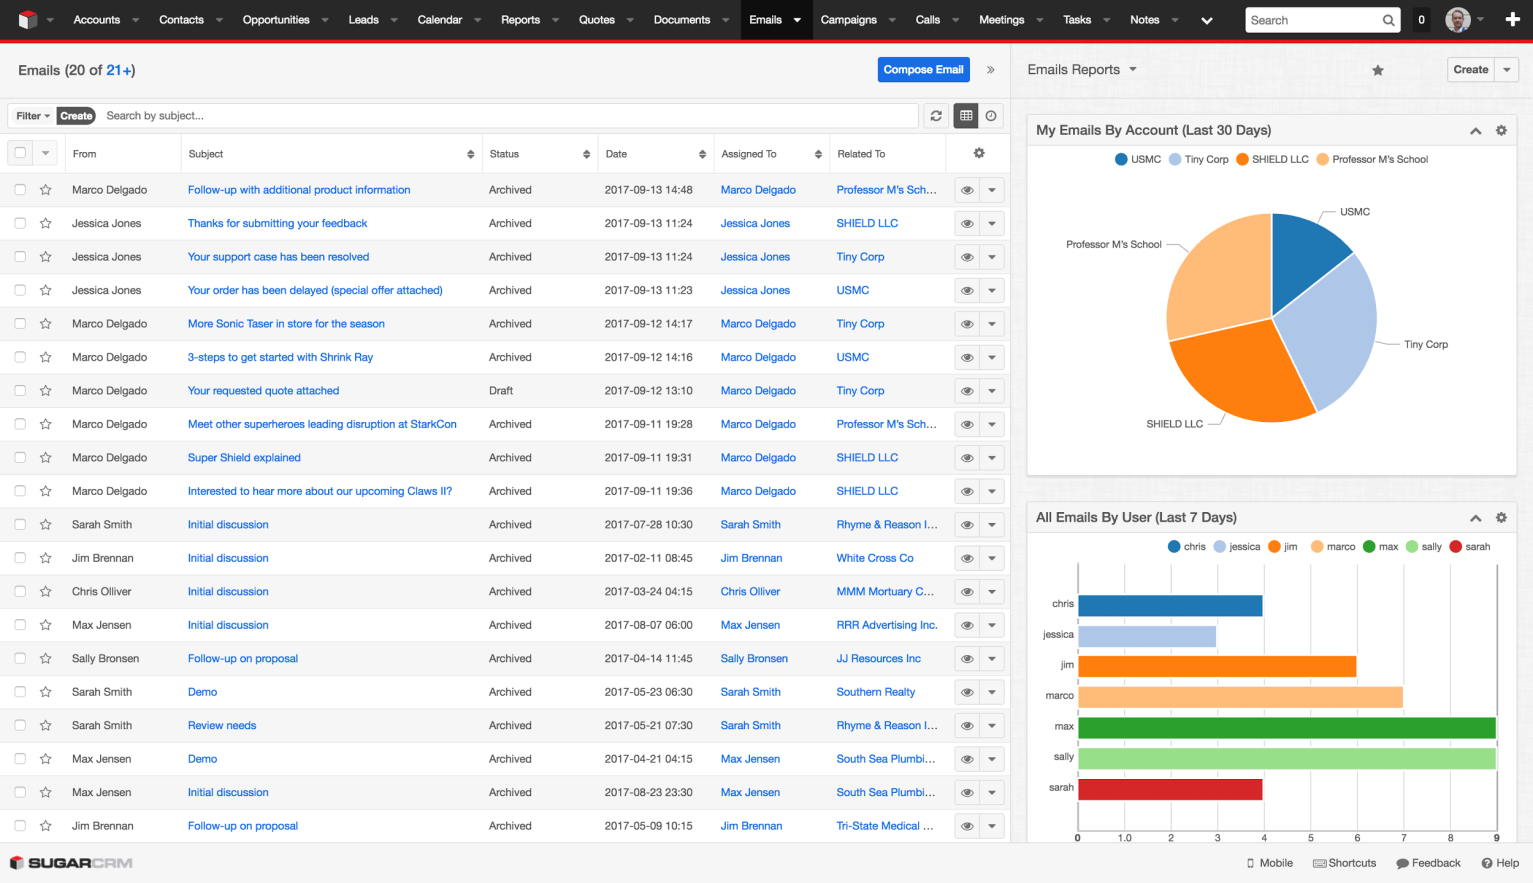The height and width of the screenshot is (883, 1533).
Task: Go to the Campaigns module tab
Action: 848,20
